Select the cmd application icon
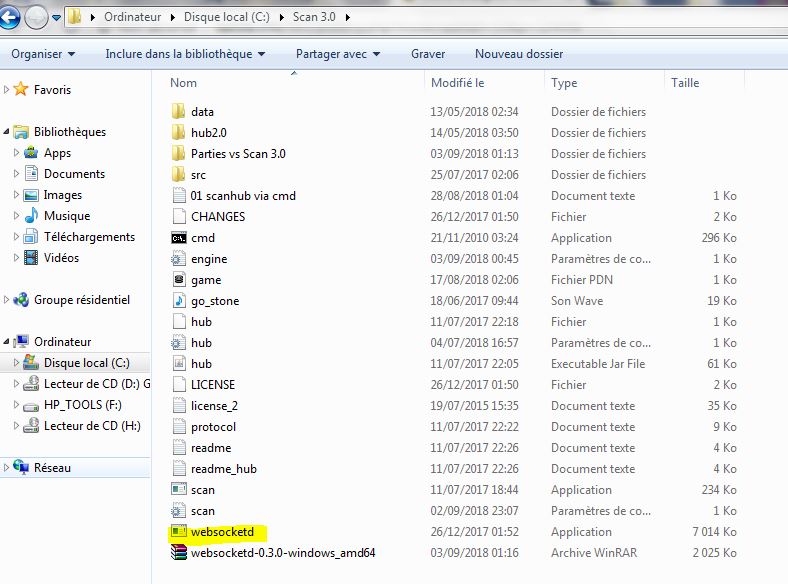 click(179, 238)
